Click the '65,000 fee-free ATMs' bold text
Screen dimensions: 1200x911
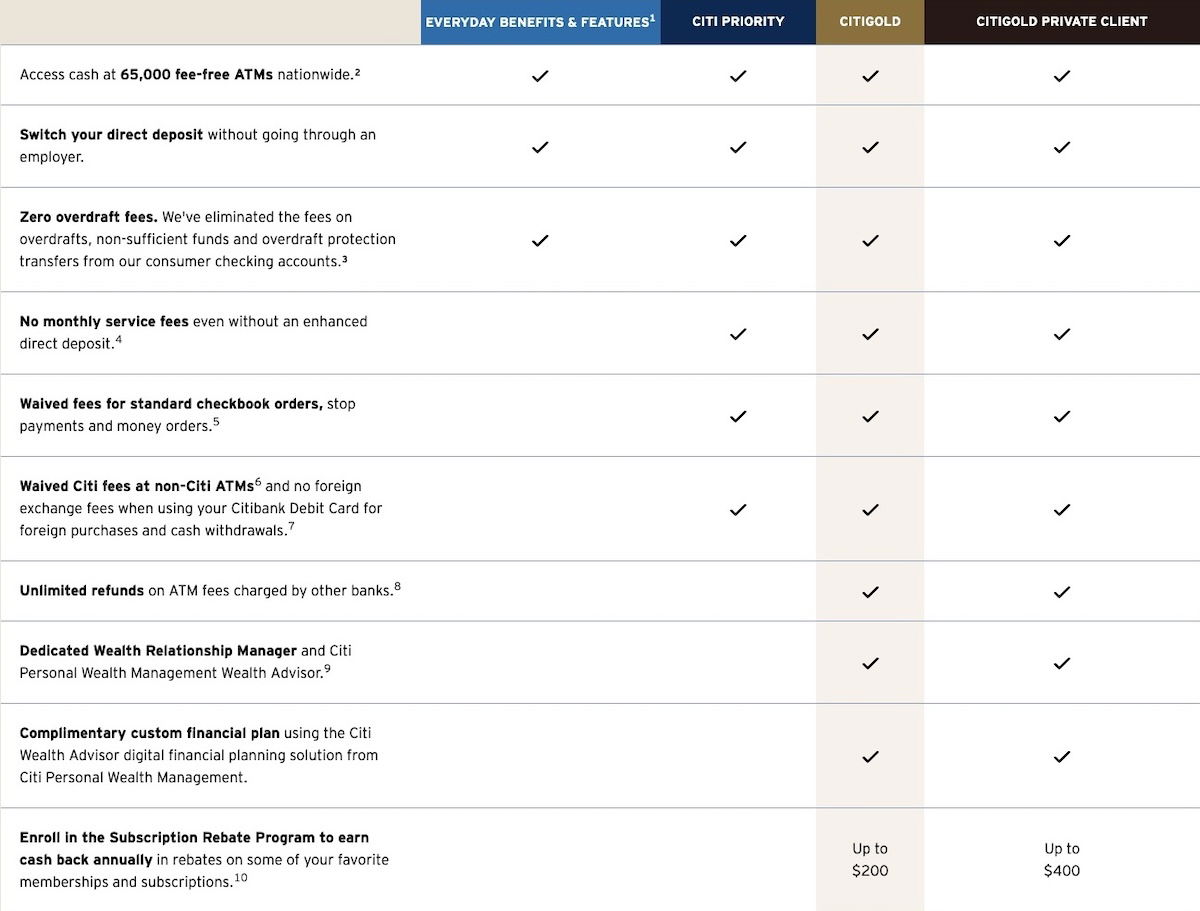(197, 74)
